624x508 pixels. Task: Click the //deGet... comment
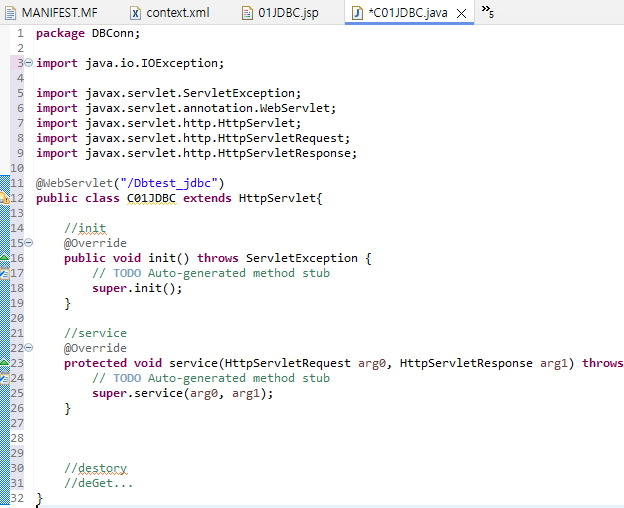tap(98, 483)
